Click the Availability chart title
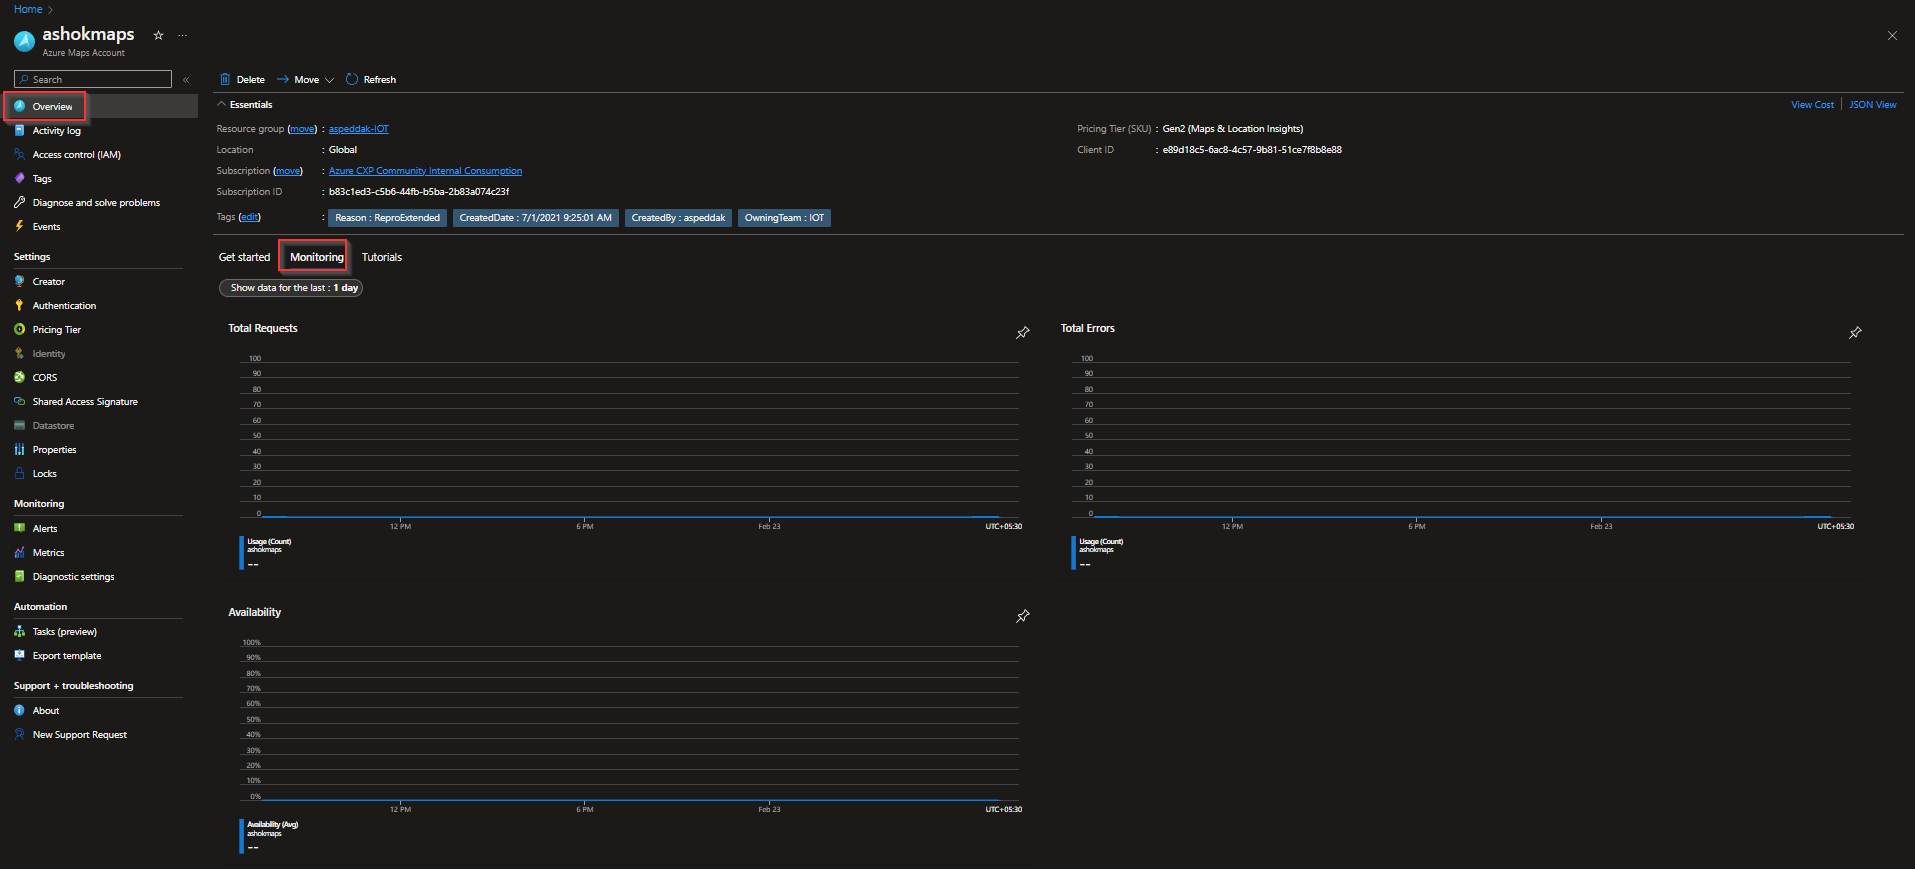 coord(255,612)
